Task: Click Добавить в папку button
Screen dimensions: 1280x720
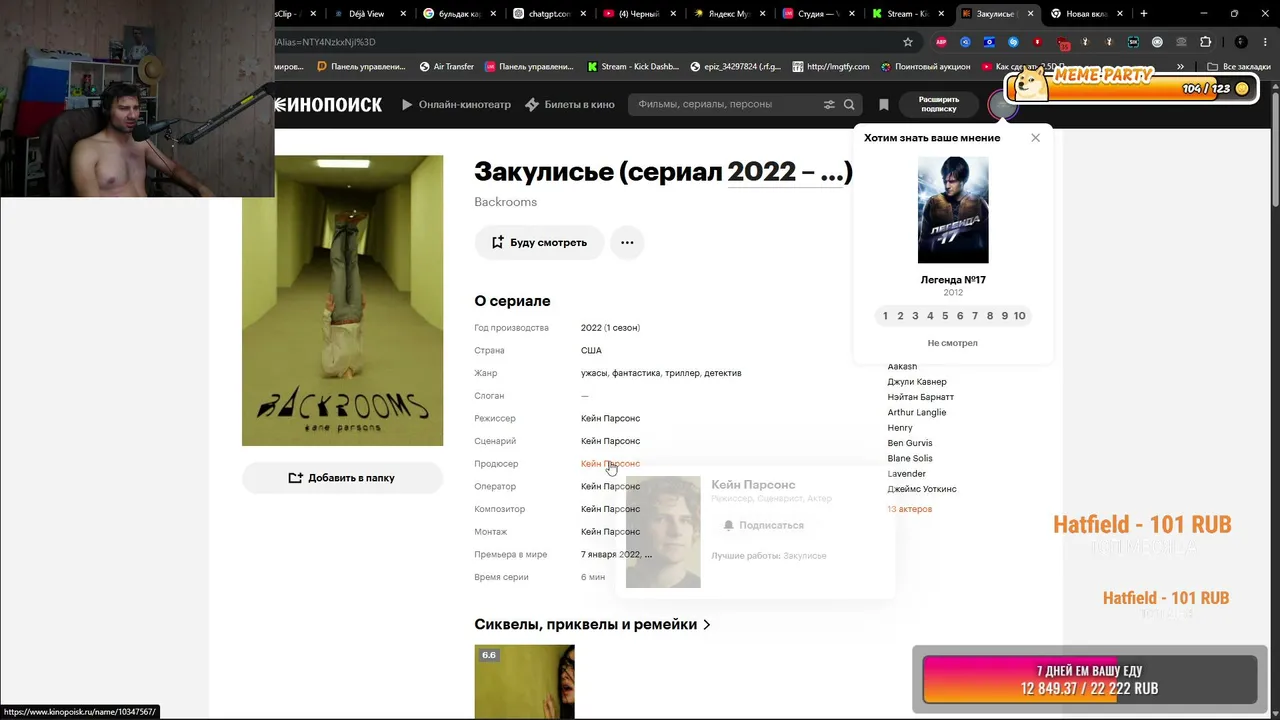Action: 342,478
